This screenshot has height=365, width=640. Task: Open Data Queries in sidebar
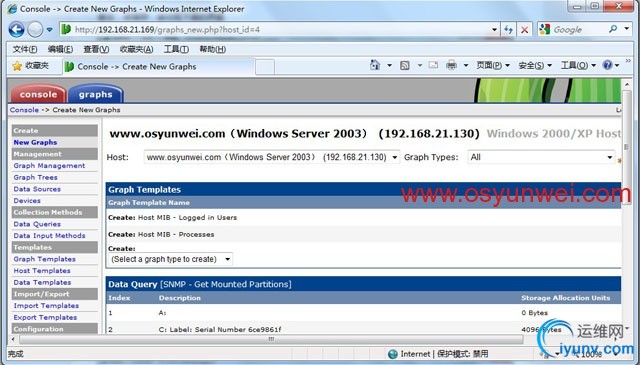[37, 224]
